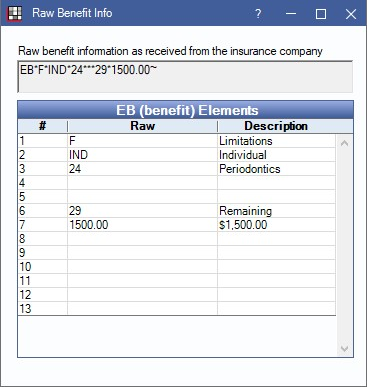The height and width of the screenshot is (387, 367).
Task: Minimize the Raw Benefit Info window
Action: (x=291, y=14)
